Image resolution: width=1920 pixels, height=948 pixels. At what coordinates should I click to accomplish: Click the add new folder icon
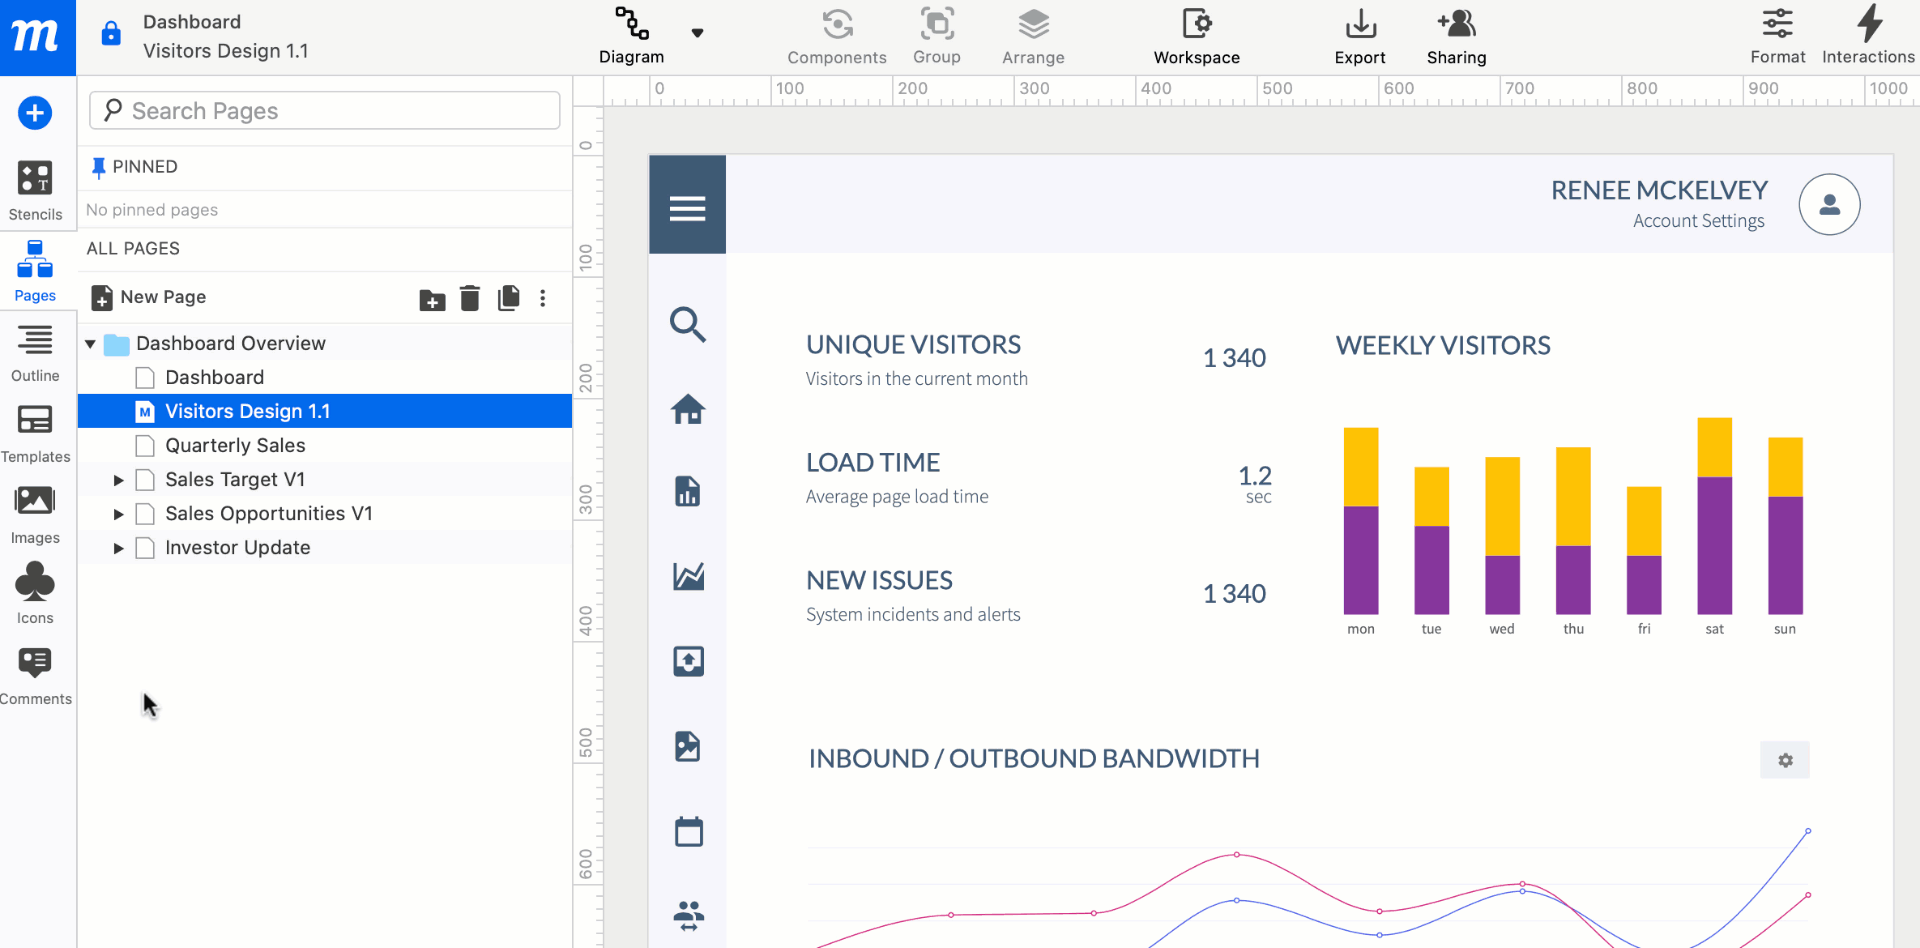432,299
